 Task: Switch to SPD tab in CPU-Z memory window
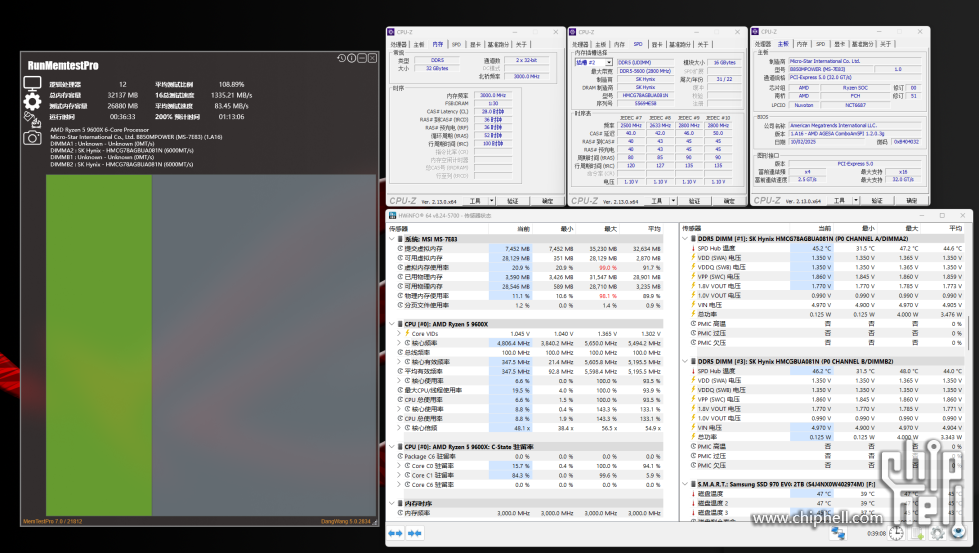pos(456,44)
